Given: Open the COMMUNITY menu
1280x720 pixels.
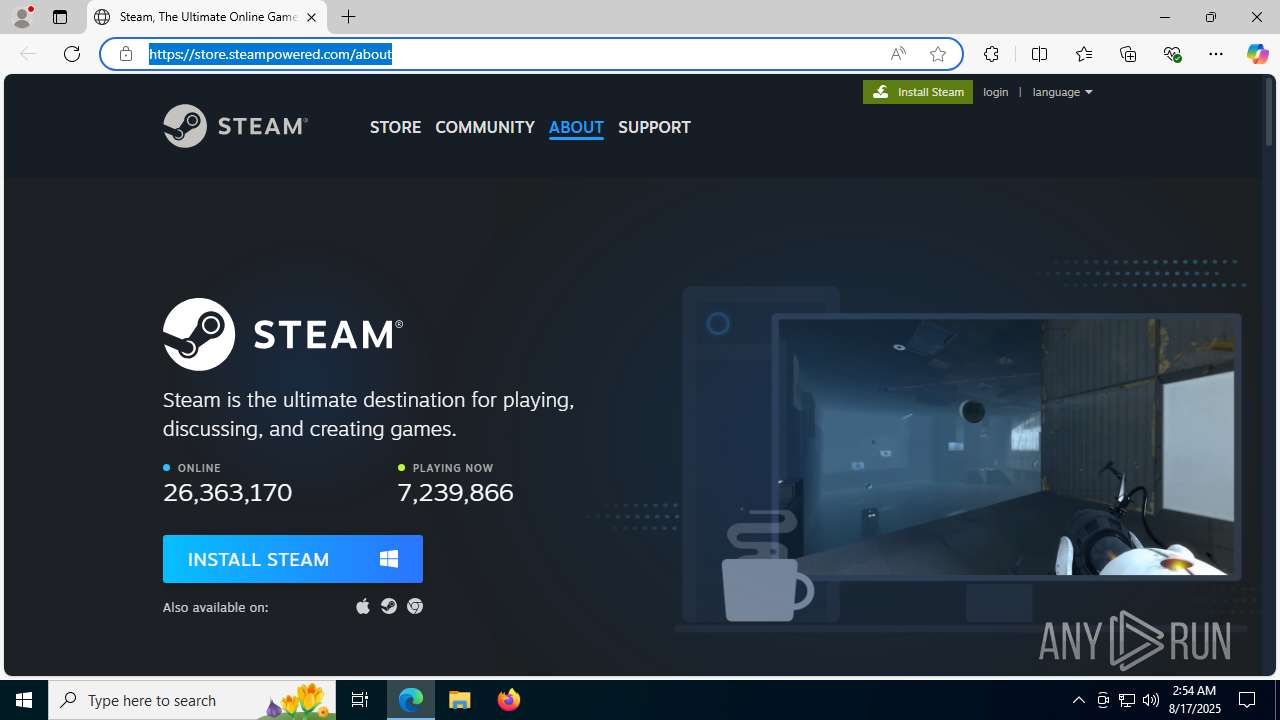Looking at the screenshot, I should (485, 127).
